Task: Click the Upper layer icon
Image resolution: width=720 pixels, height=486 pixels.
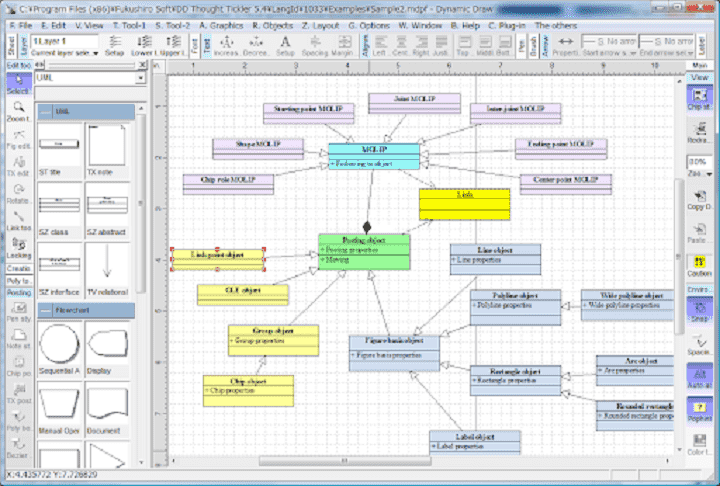Action: [174, 46]
